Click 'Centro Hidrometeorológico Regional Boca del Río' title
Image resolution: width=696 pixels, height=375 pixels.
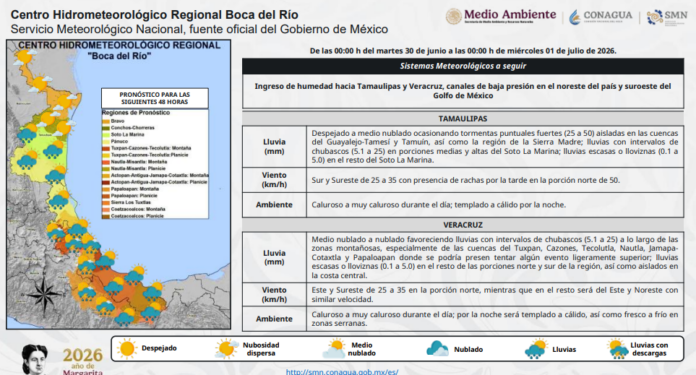154,15
